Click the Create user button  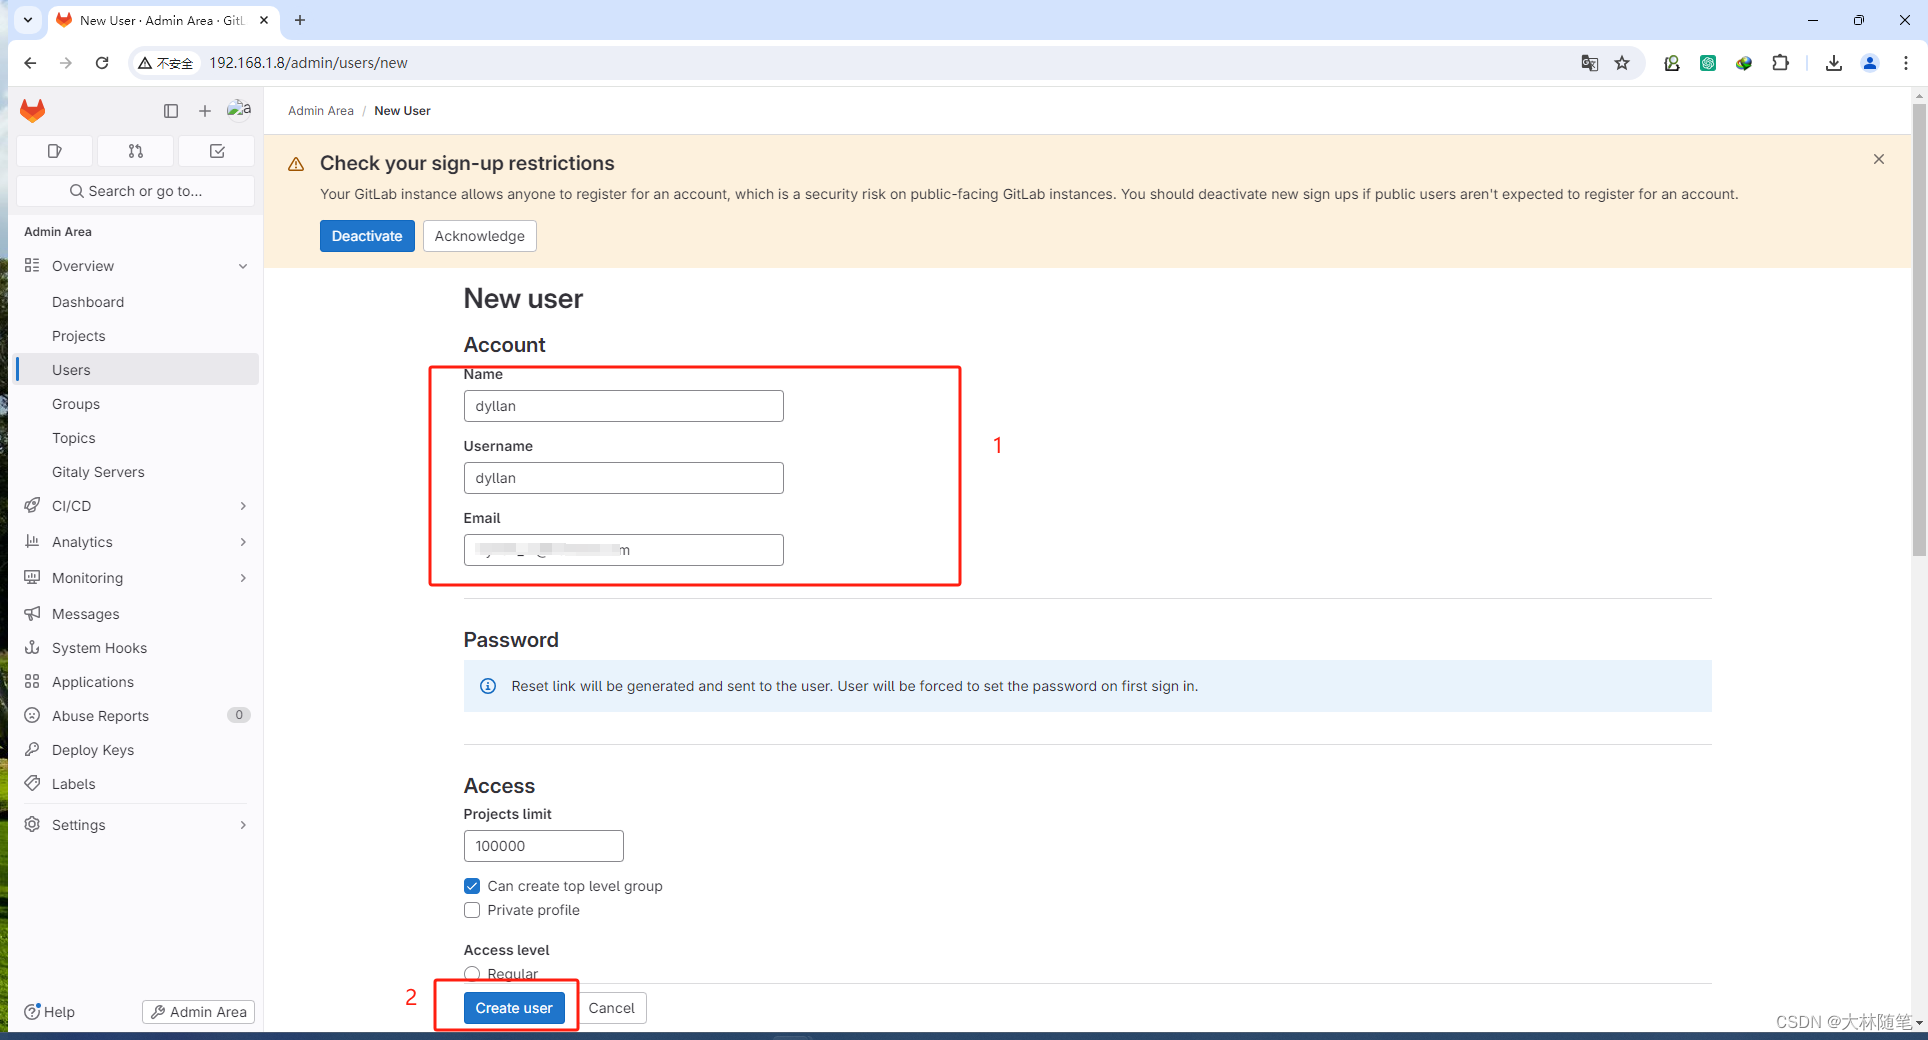(514, 1008)
